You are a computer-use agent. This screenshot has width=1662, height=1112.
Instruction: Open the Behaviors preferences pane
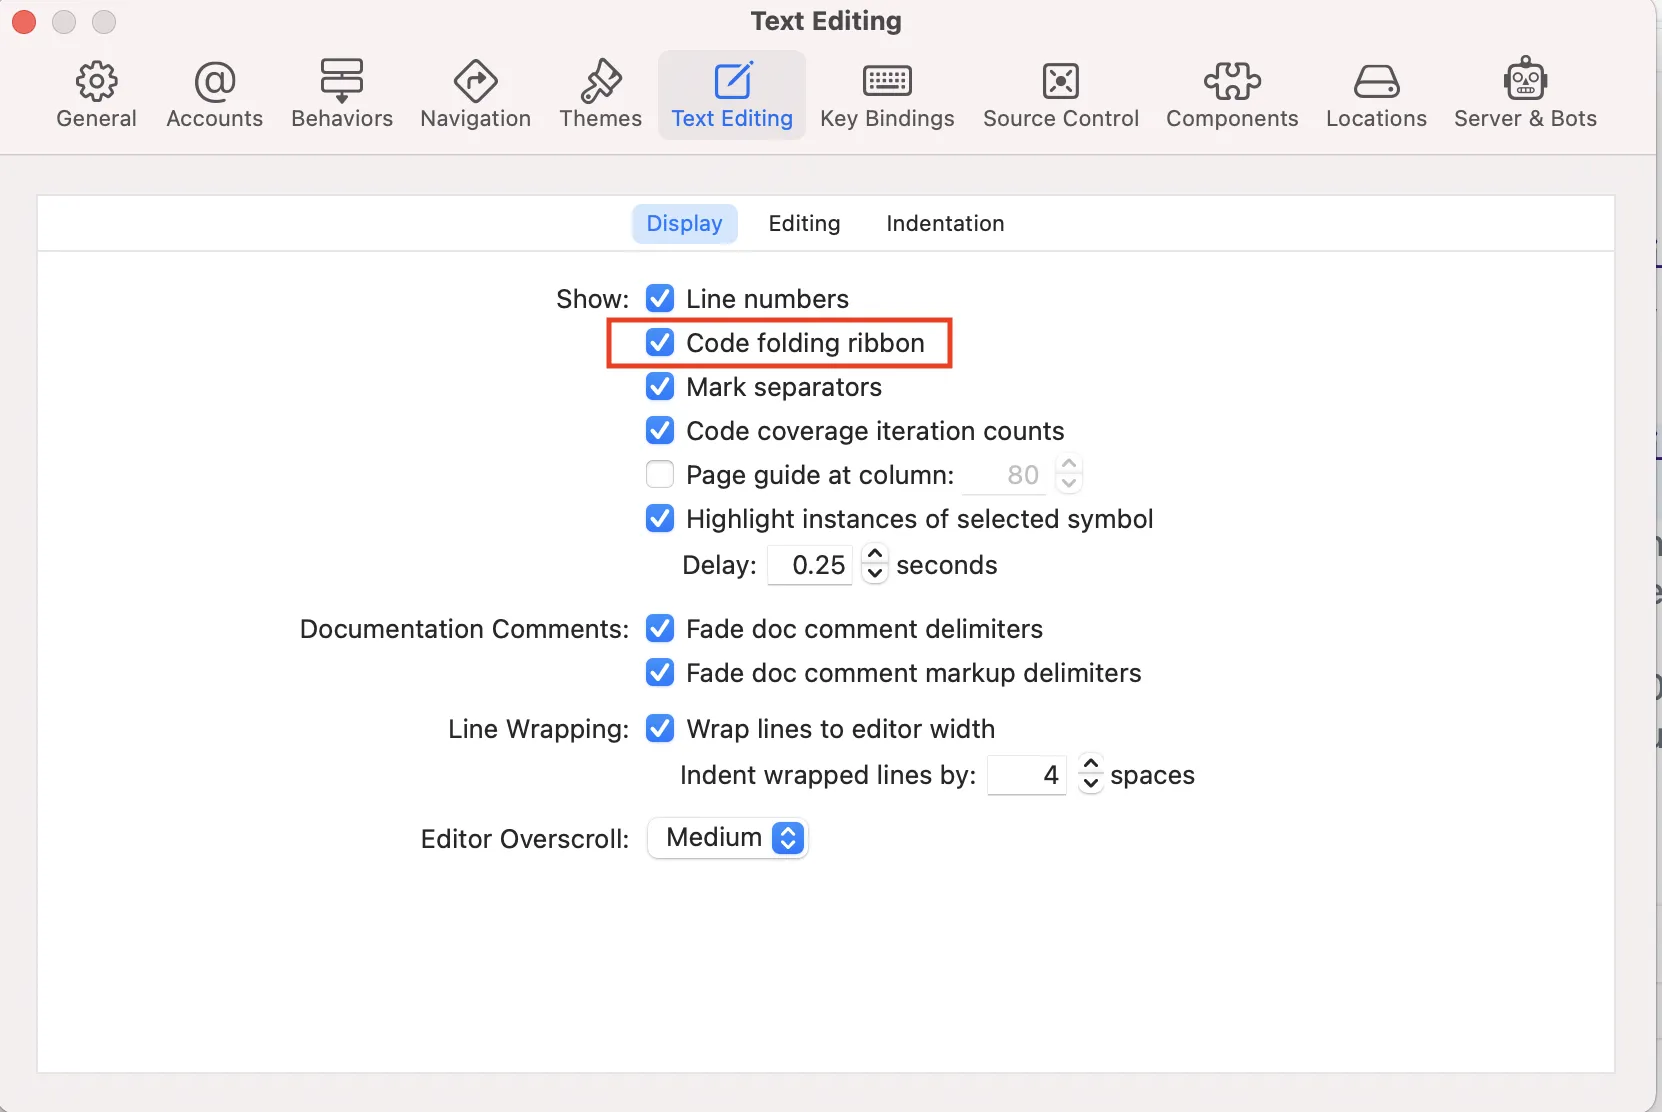342,96
